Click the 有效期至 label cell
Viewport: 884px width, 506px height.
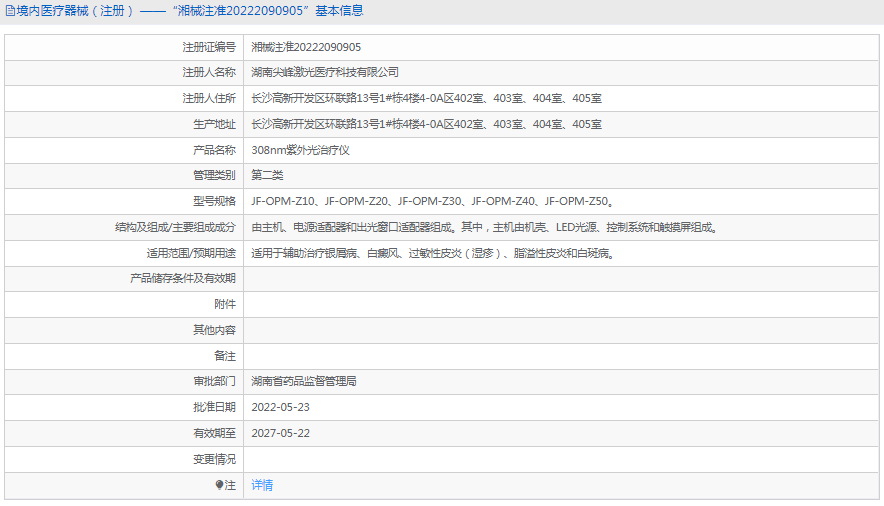(x=125, y=433)
